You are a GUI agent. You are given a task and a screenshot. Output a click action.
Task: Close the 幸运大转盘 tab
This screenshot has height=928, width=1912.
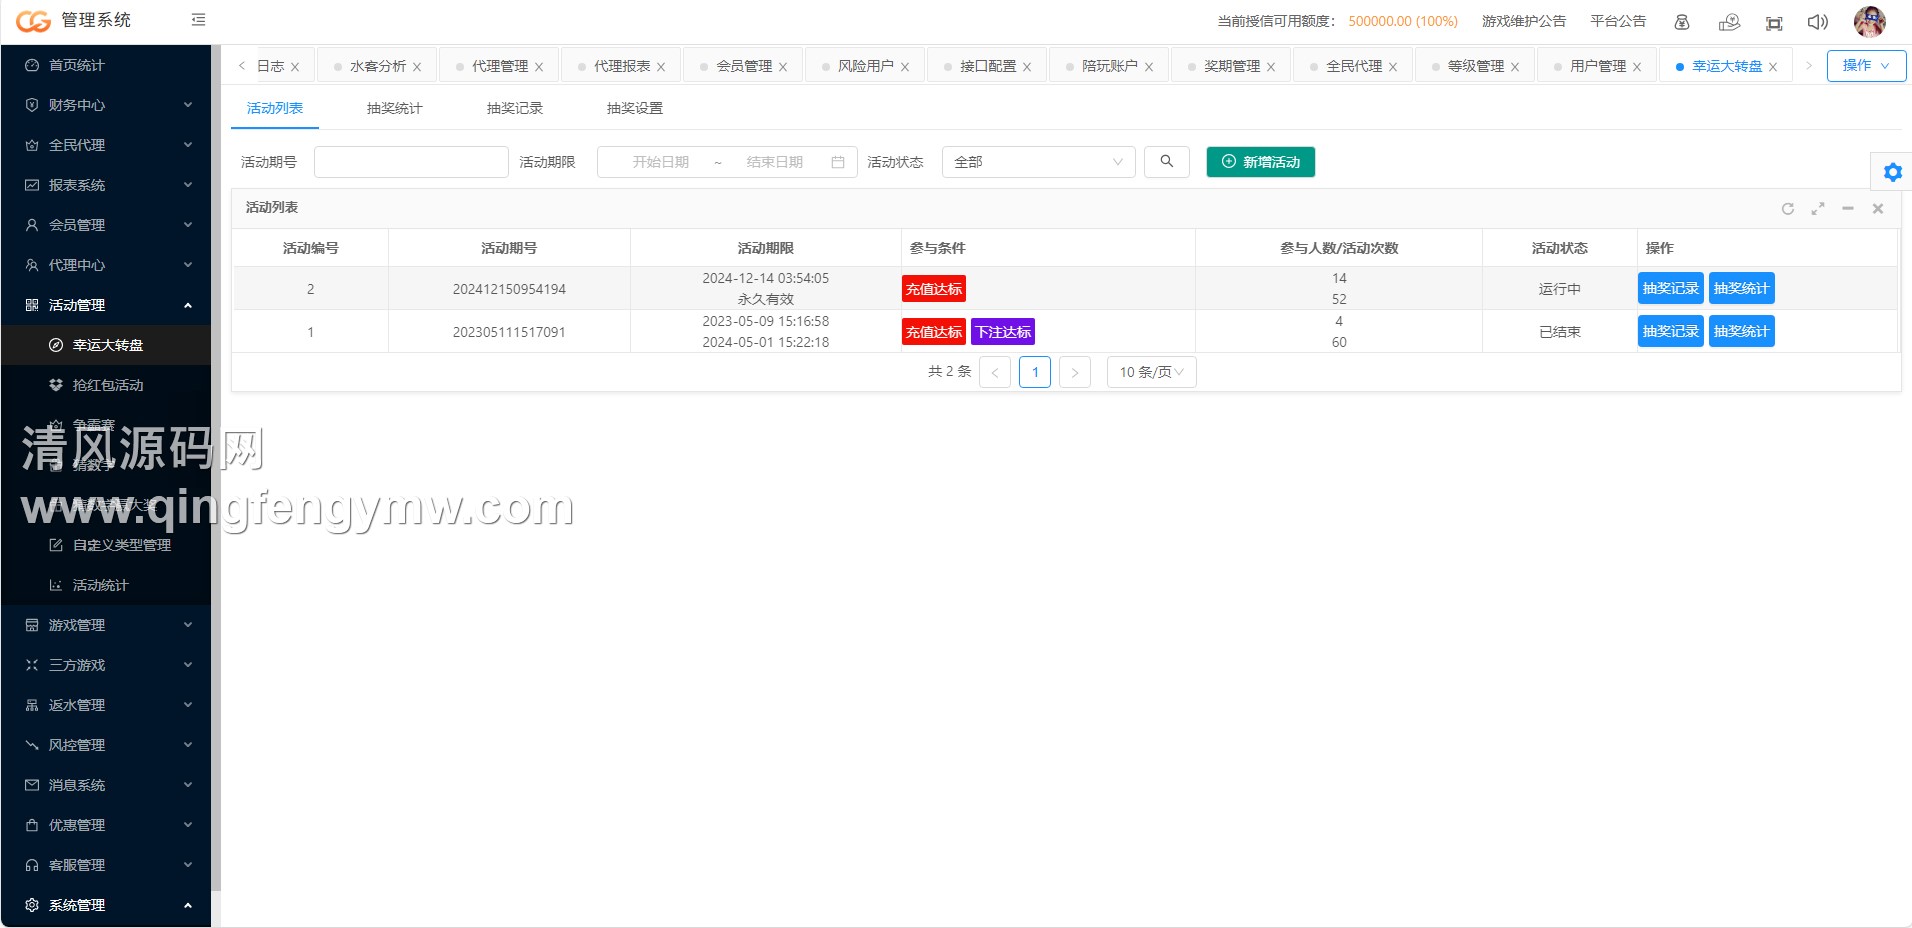point(1773,67)
